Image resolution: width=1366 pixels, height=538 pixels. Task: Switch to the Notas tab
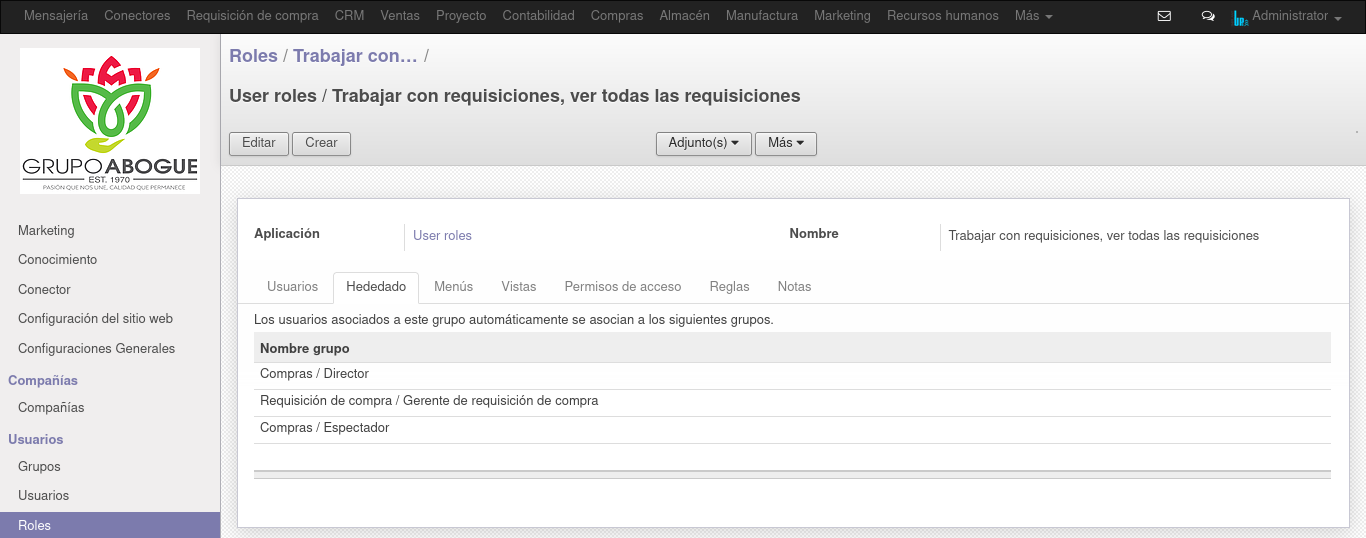(x=794, y=287)
